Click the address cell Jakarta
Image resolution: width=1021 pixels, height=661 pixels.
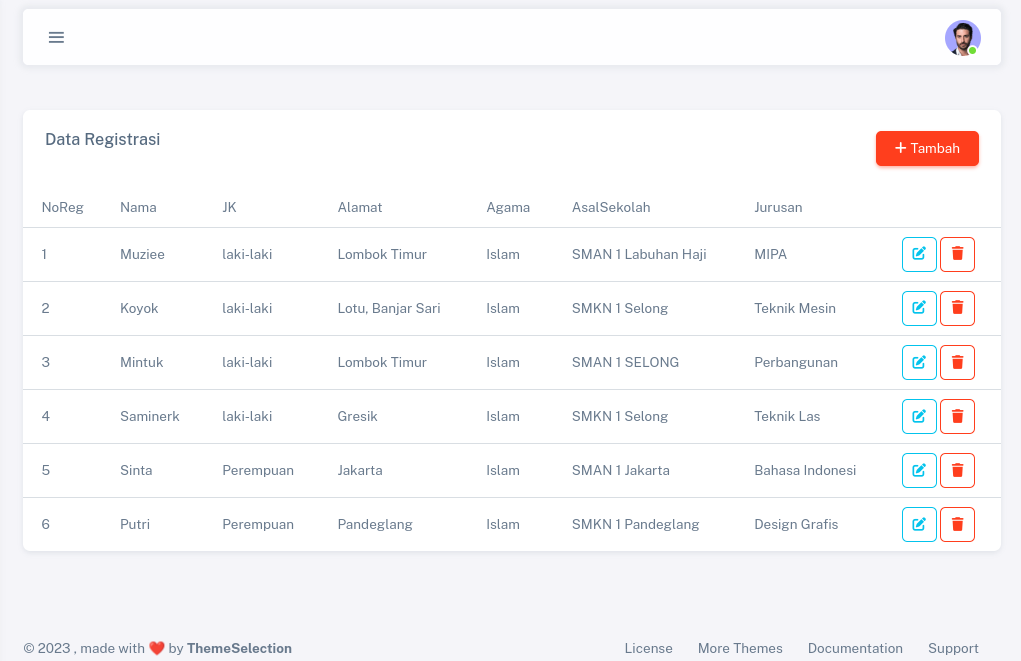(359, 471)
